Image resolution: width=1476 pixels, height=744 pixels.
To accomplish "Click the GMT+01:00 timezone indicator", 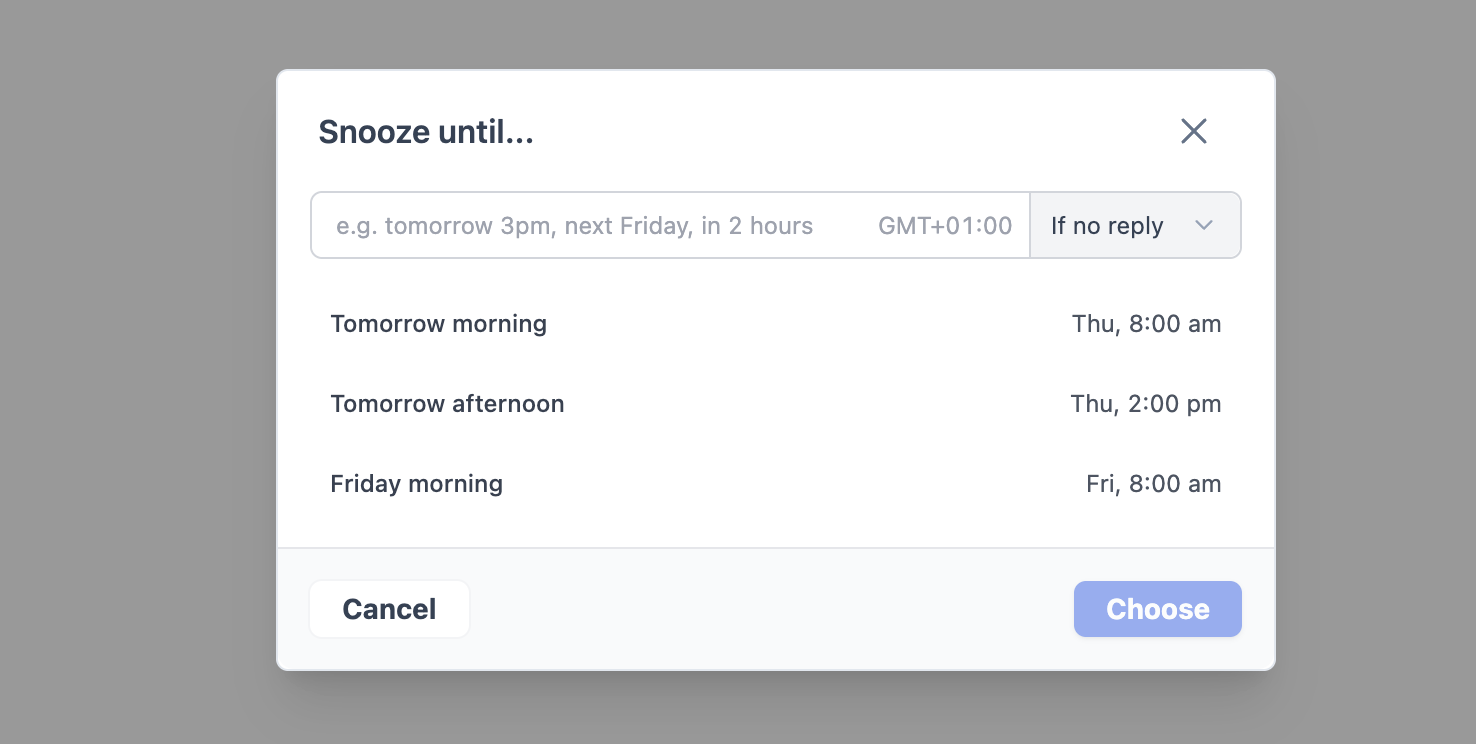I will (x=945, y=226).
